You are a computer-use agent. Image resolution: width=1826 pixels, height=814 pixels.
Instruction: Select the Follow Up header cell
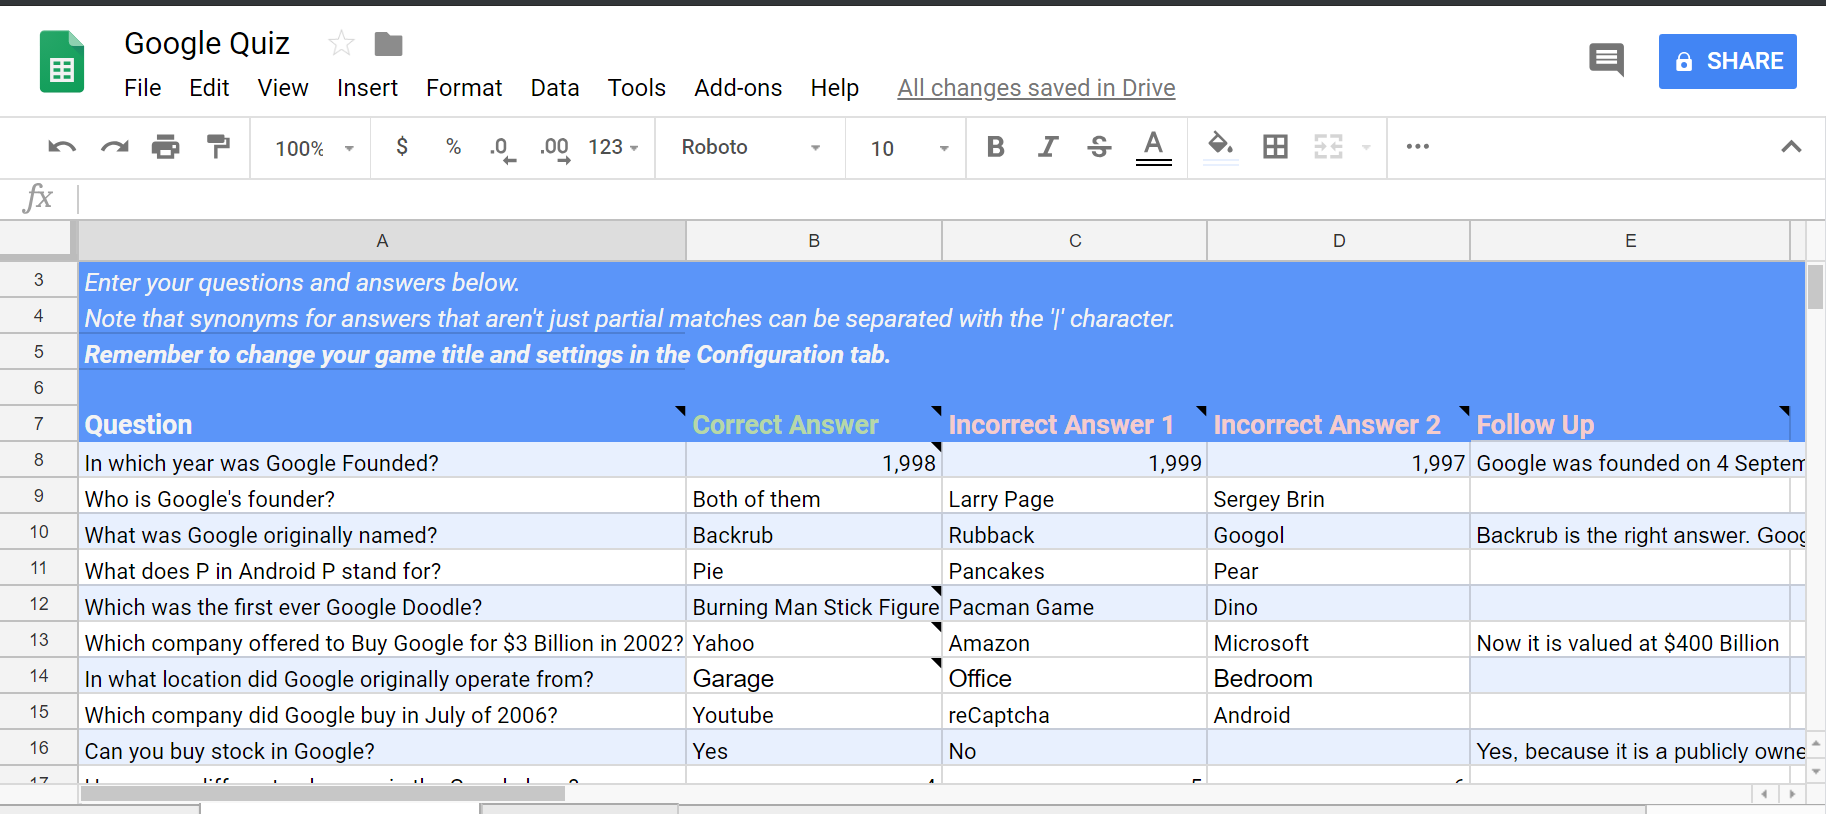pos(1630,424)
